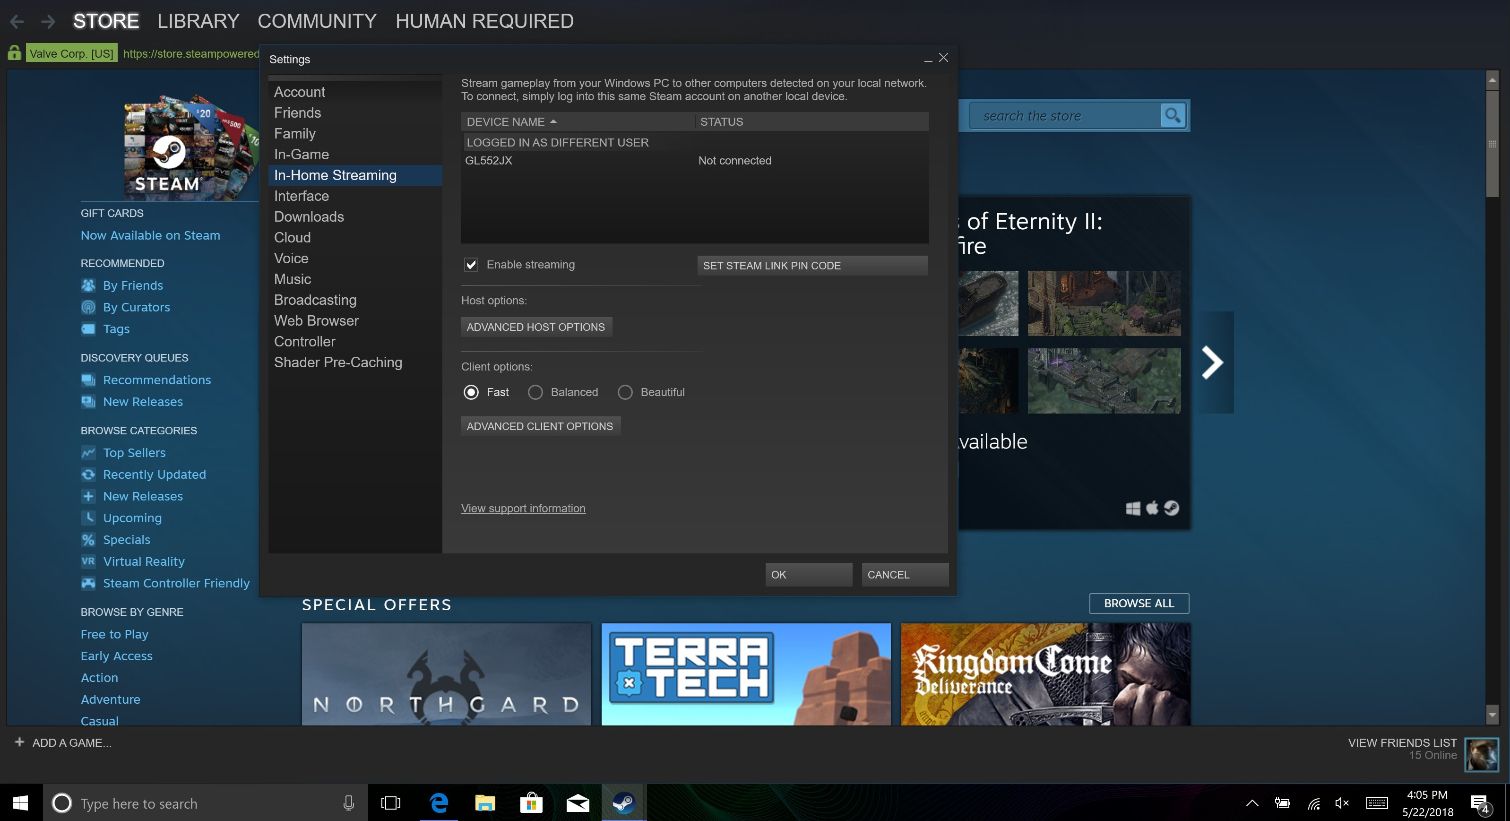
Task: Go back using the Steam back arrow
Action: [16, 21]
